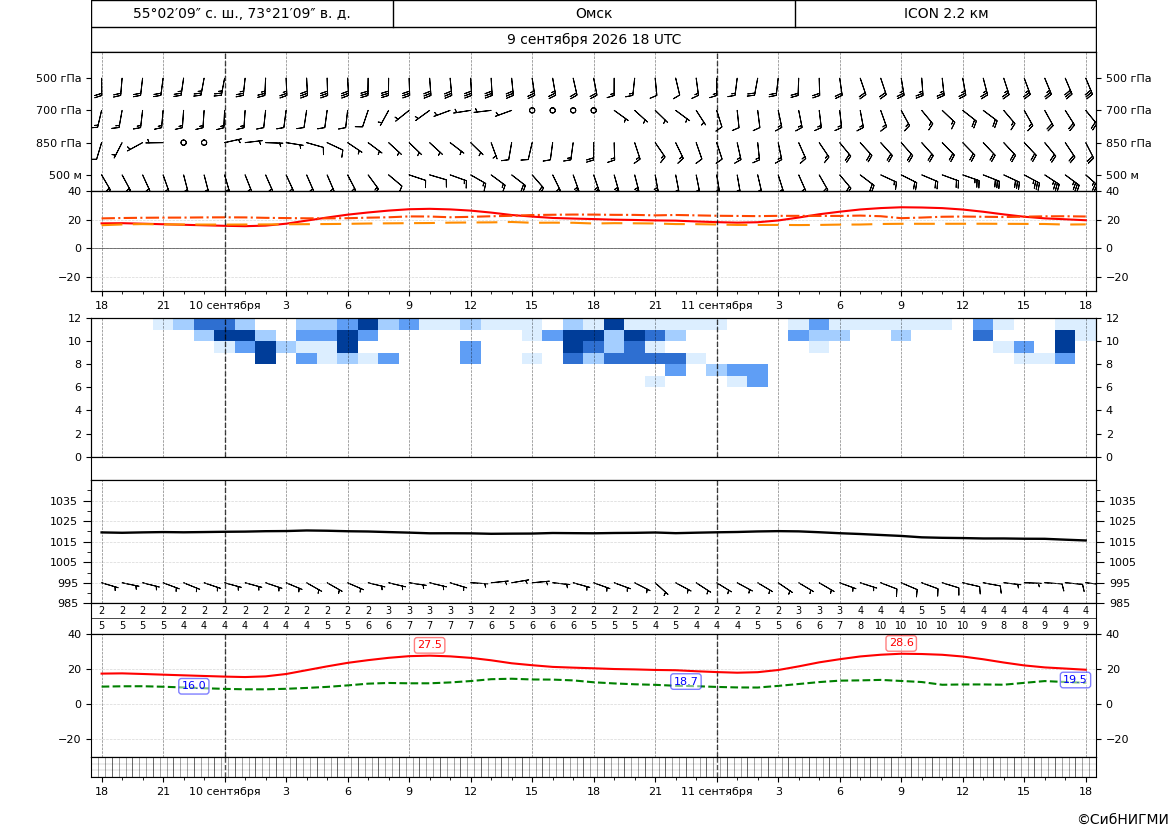Click the red 27.5 maximum temperature label
The height and width of the screenshot is (827, 1169).
[x=429, y=644]
